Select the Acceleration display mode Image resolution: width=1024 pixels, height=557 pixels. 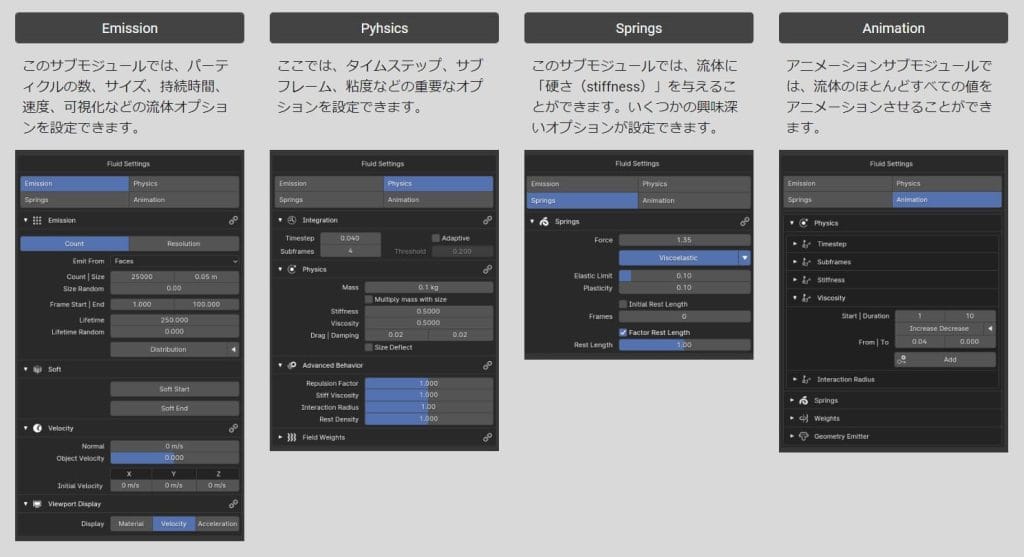pyautogui.click(x=217, y=523)
